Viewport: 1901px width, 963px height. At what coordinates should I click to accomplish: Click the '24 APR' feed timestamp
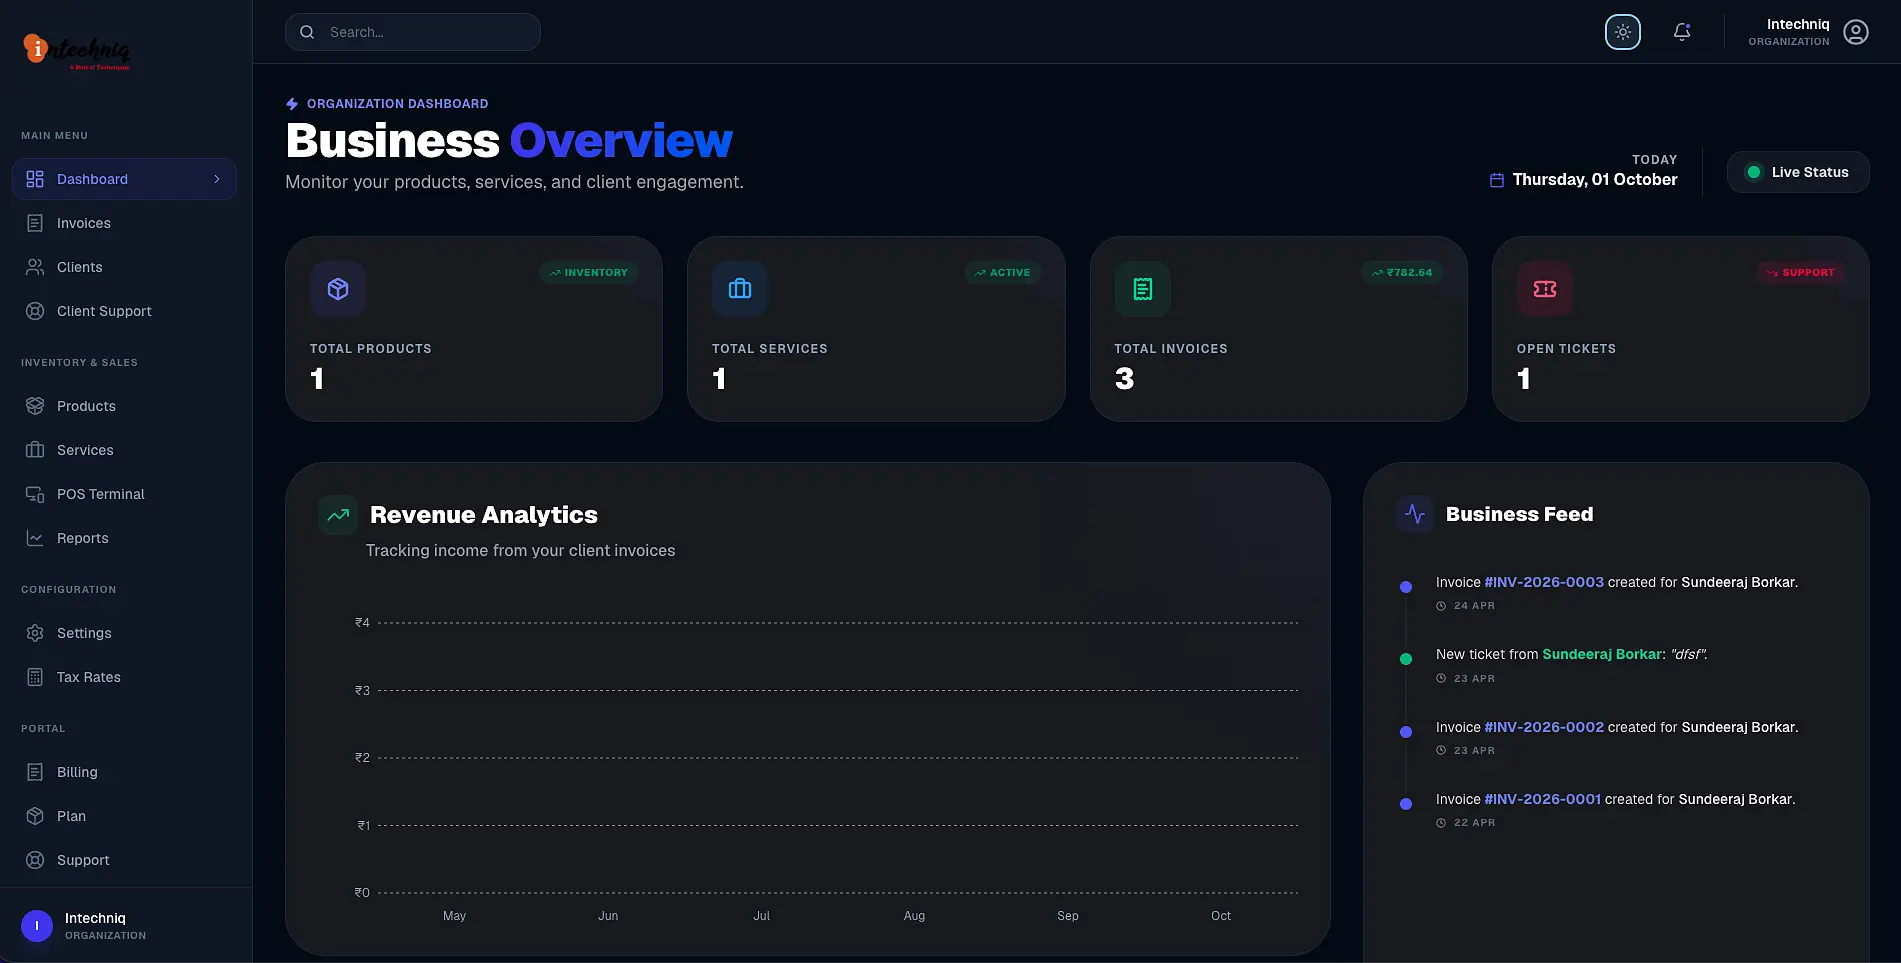click(1474, 606)
